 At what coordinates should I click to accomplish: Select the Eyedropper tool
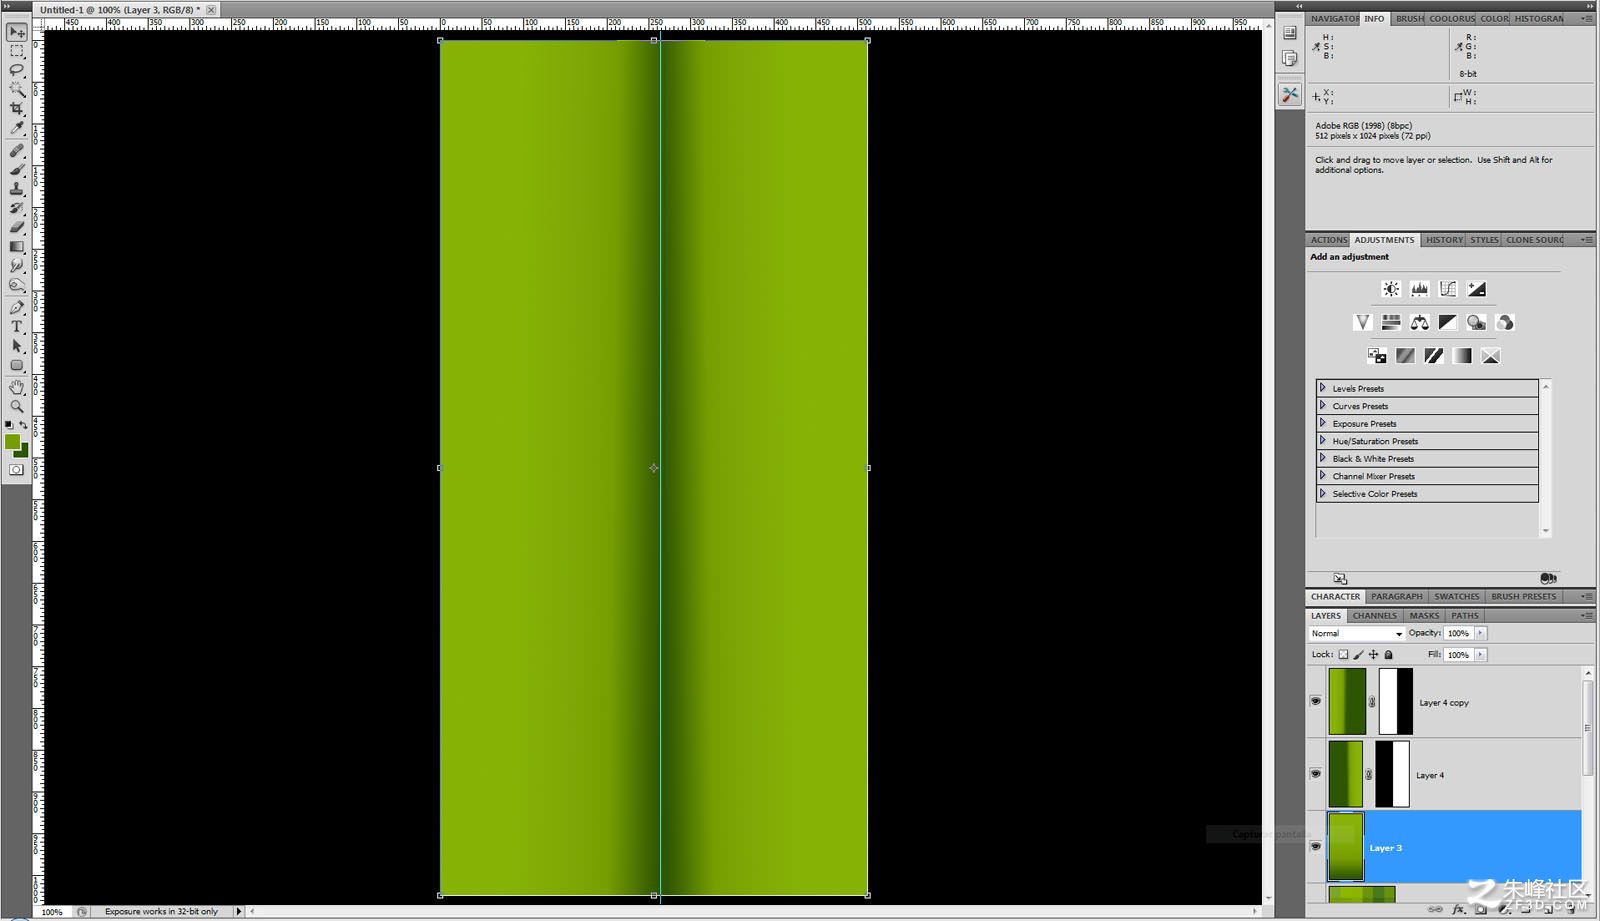point(17,128)
